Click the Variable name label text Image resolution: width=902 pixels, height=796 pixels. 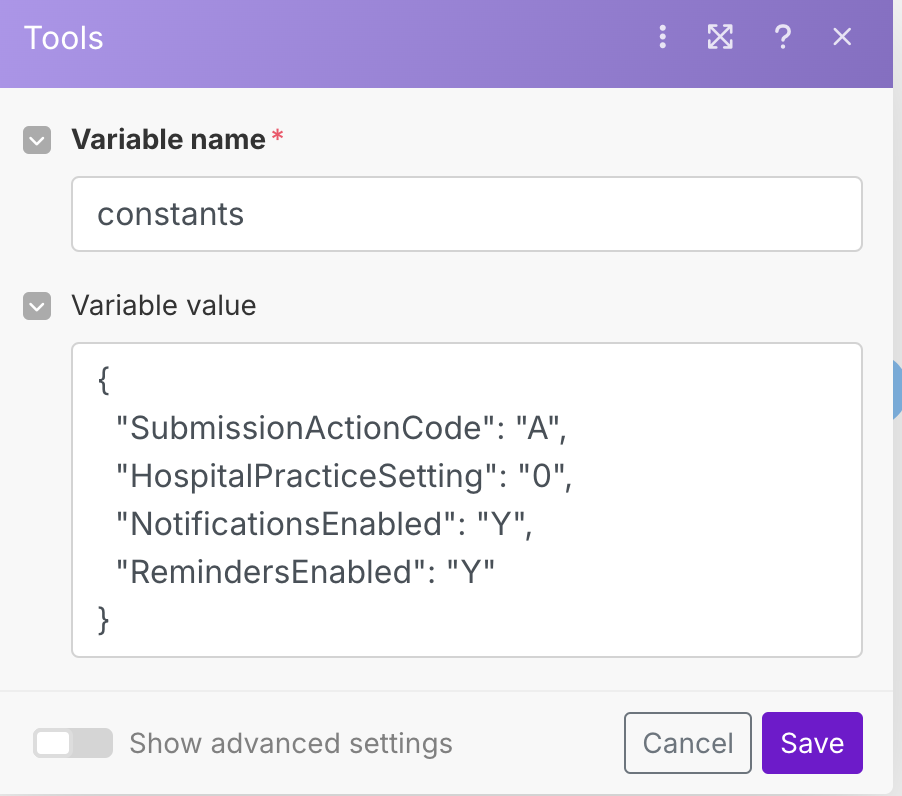coord(168,140)
